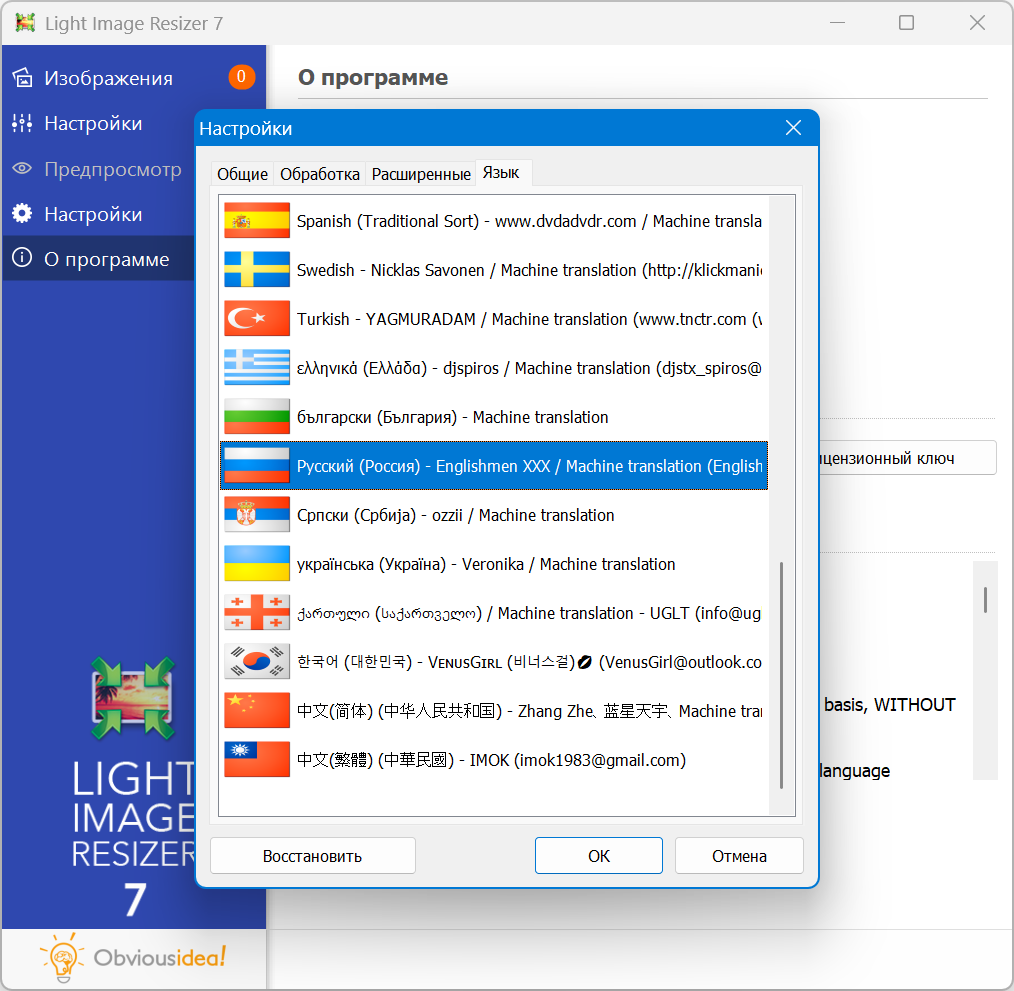Click the Serbia flag icon
Viewport: 1014px width, 991px height.
pyautogui.click(x=257, y=515)
